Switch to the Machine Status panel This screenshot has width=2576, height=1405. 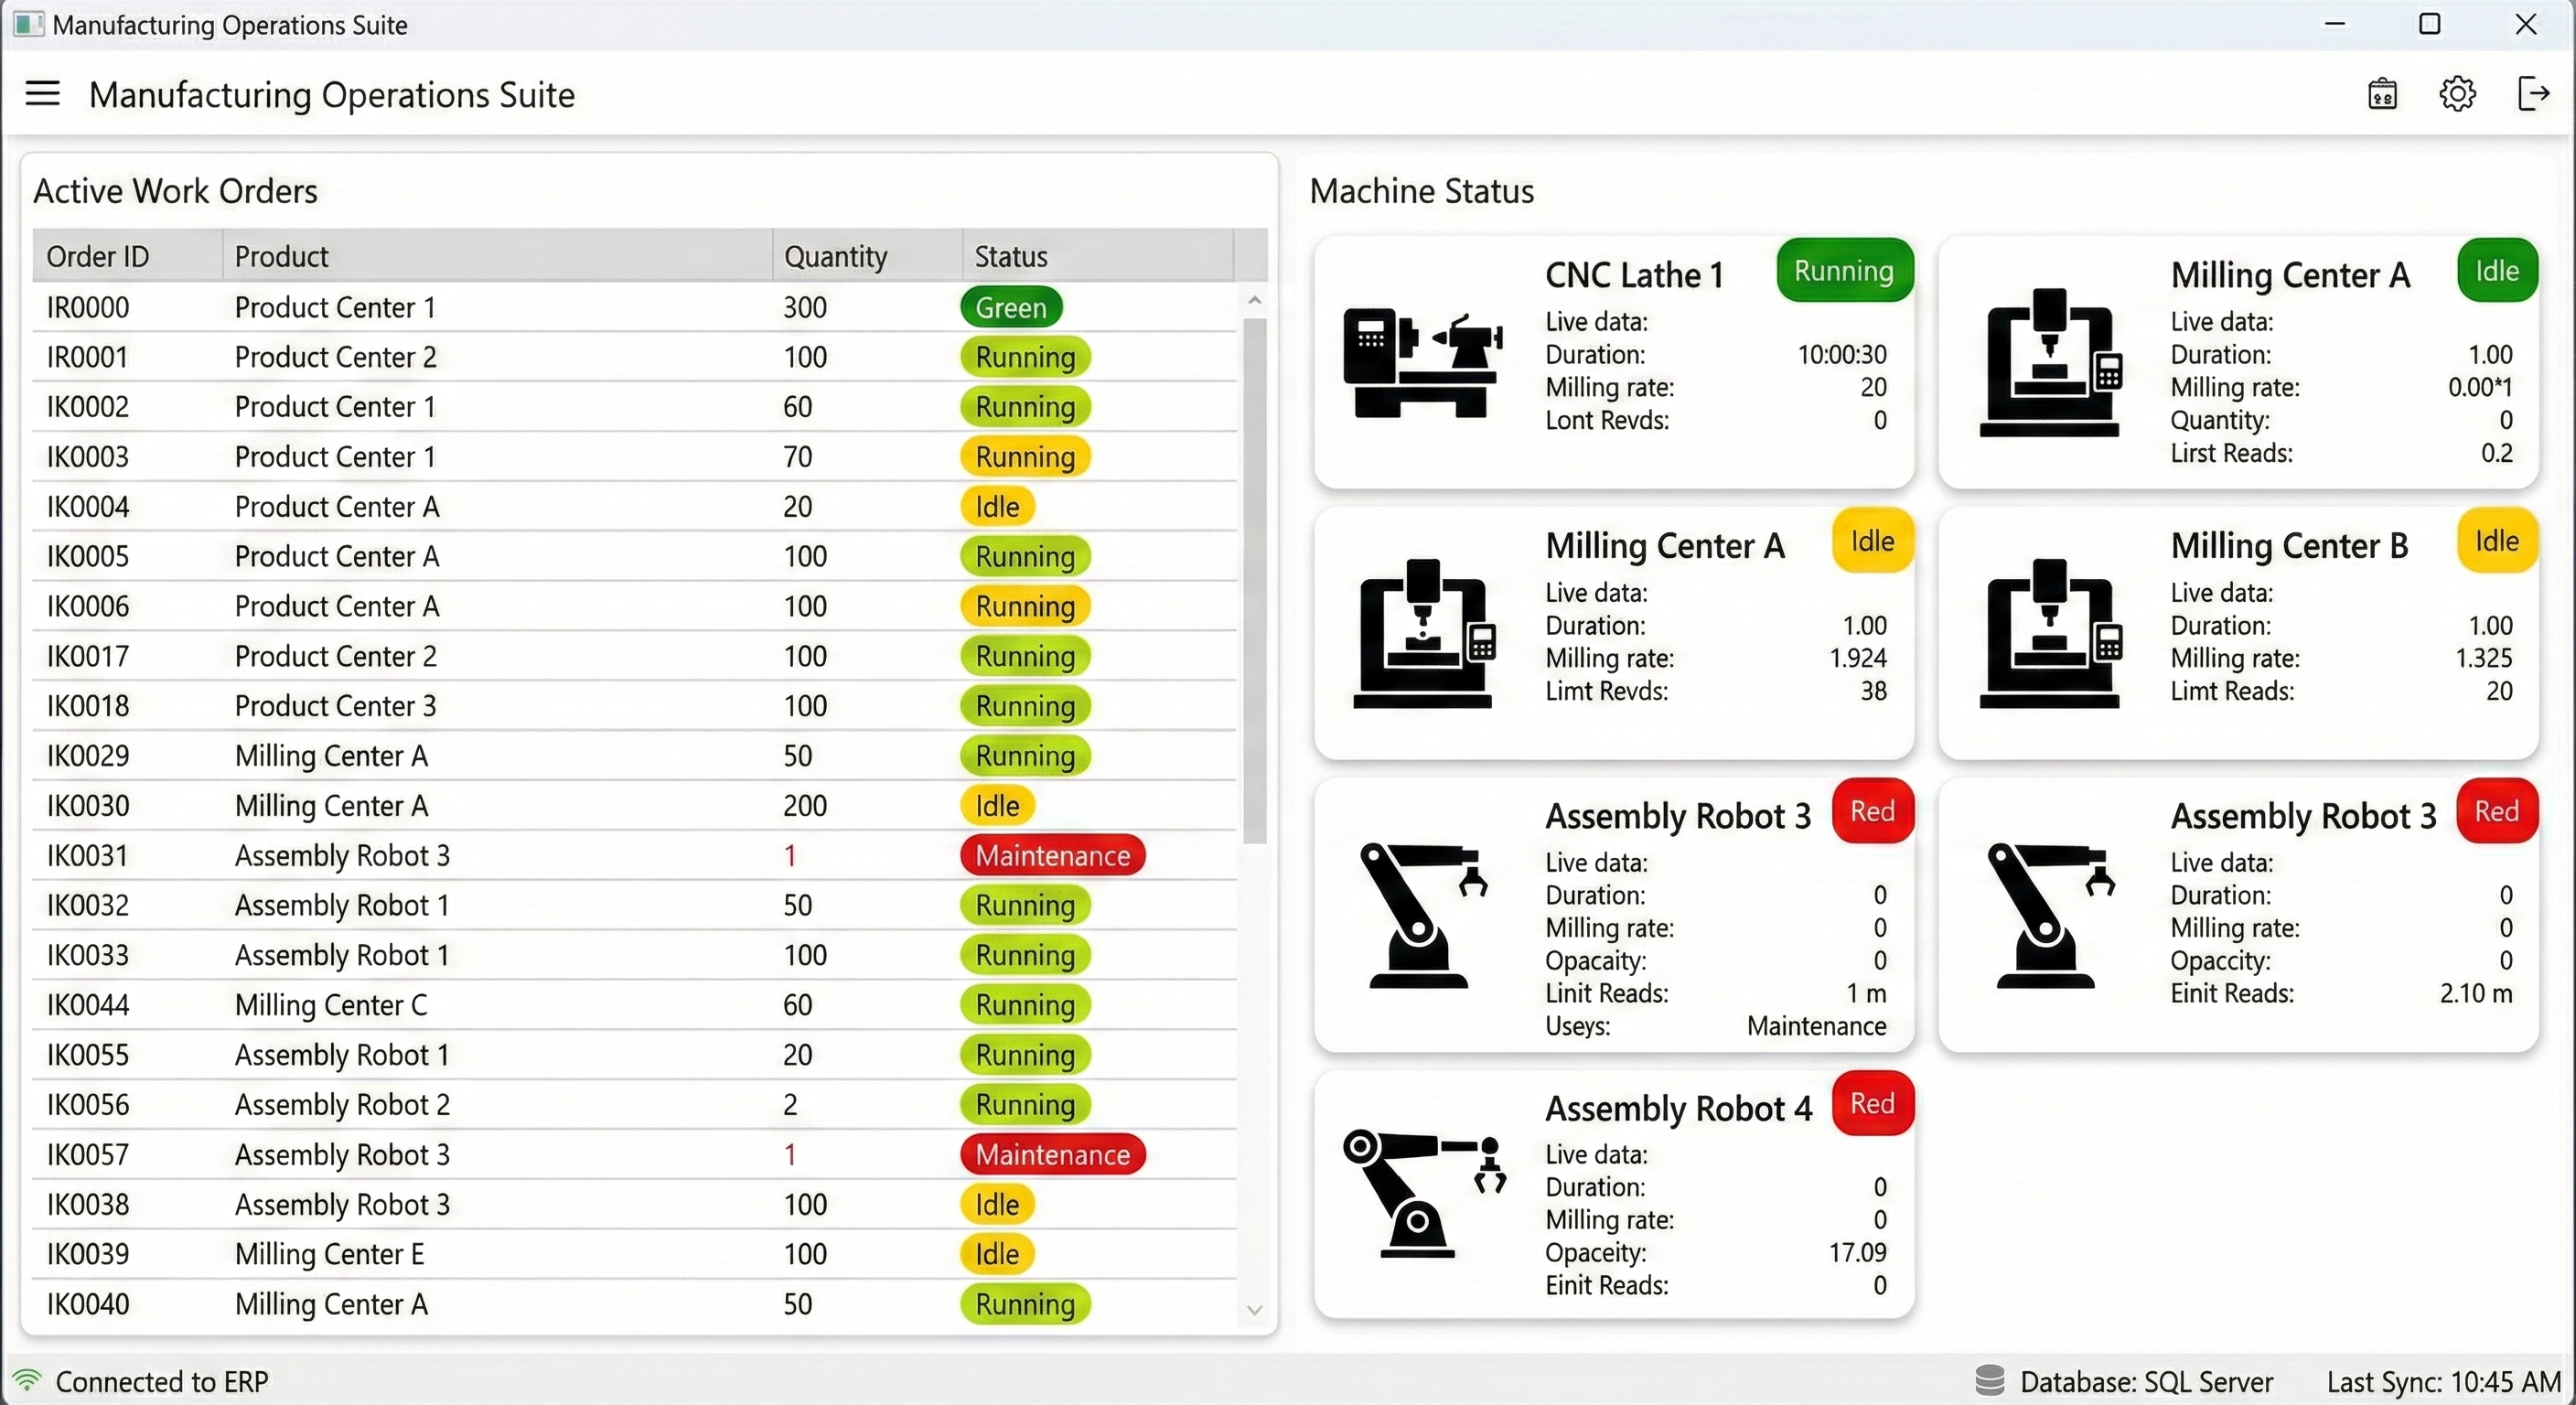tap(1422, 190)
